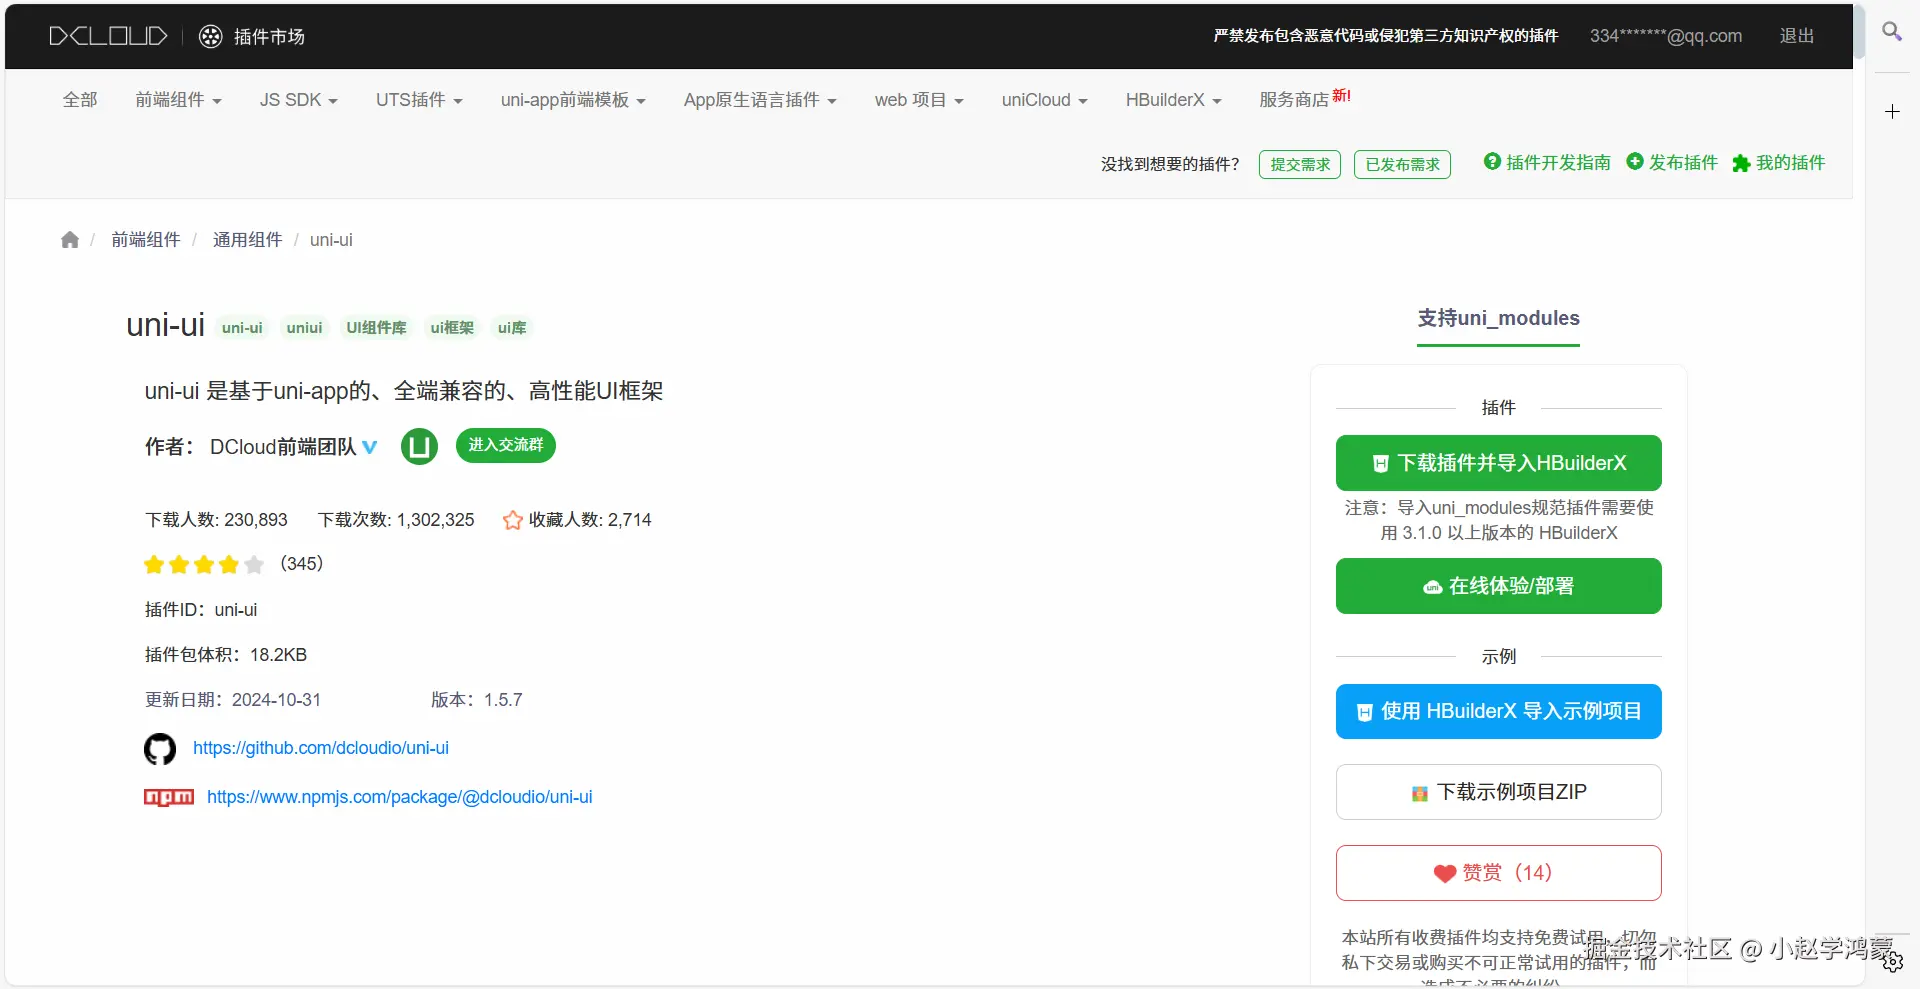The image size is (1920, 989).
Task: Expand the UTS插件 dropdown menu
Action: (419, 100)
